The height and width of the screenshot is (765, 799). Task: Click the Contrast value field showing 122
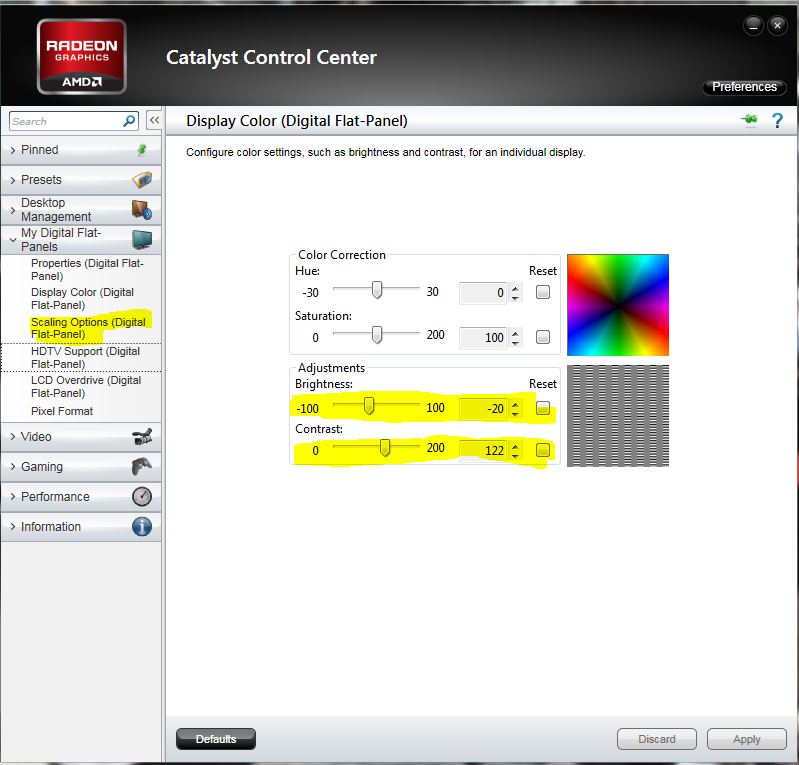pyautogui.click(x=483, y=451)
